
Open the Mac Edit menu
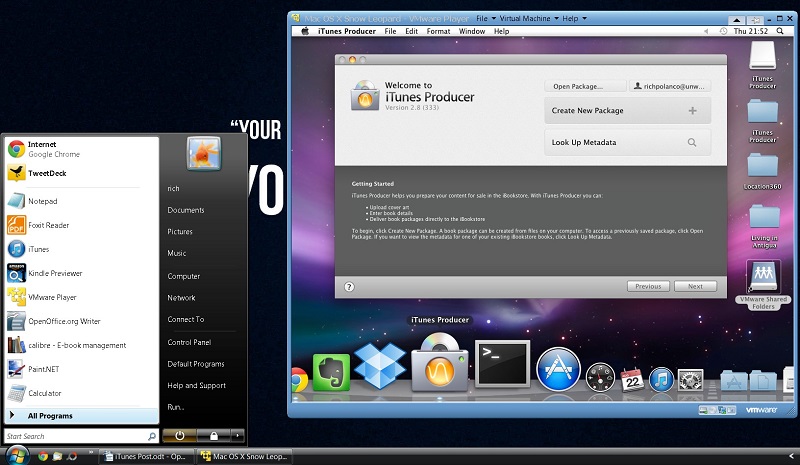coord(411,31)
